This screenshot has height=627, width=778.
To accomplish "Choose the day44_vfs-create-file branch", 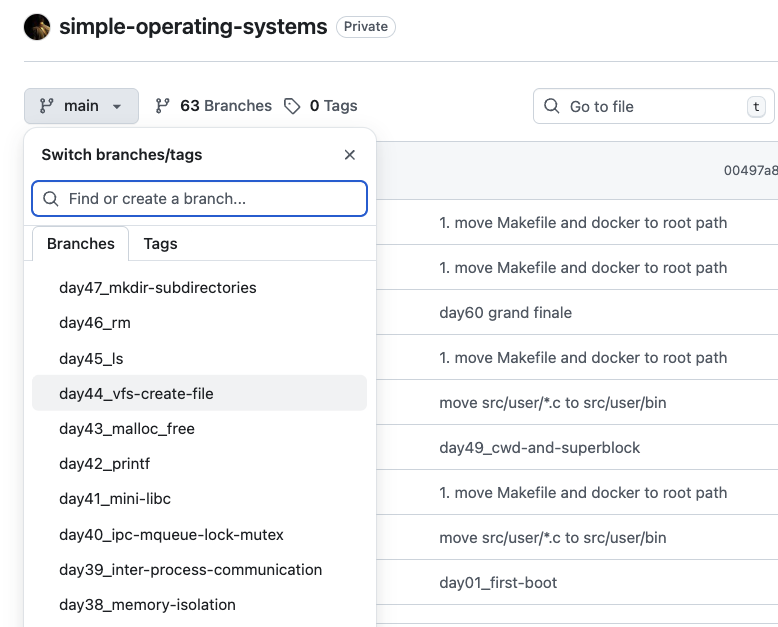I will [136, 394].
